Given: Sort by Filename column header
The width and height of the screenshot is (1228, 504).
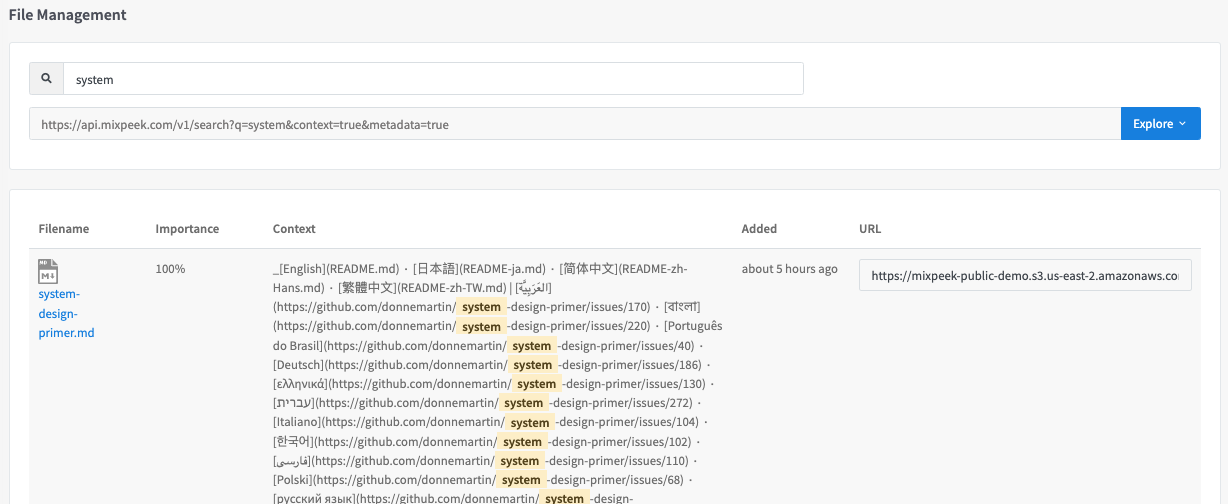Looking at the screenshot, I should click(x=64, y=229).
